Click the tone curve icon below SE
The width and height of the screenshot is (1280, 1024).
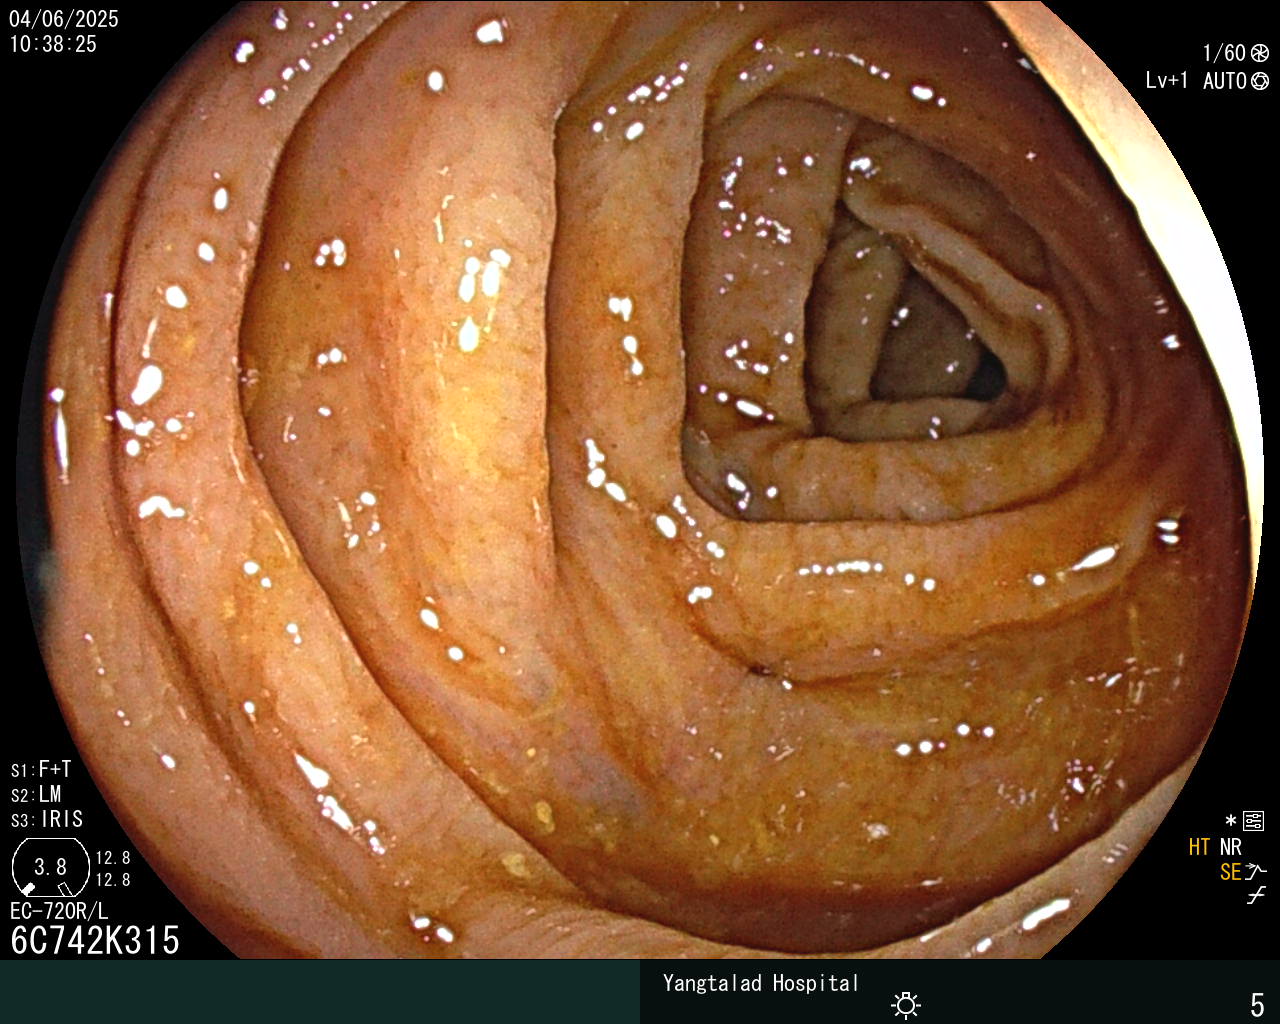(x=1256, y=896)
